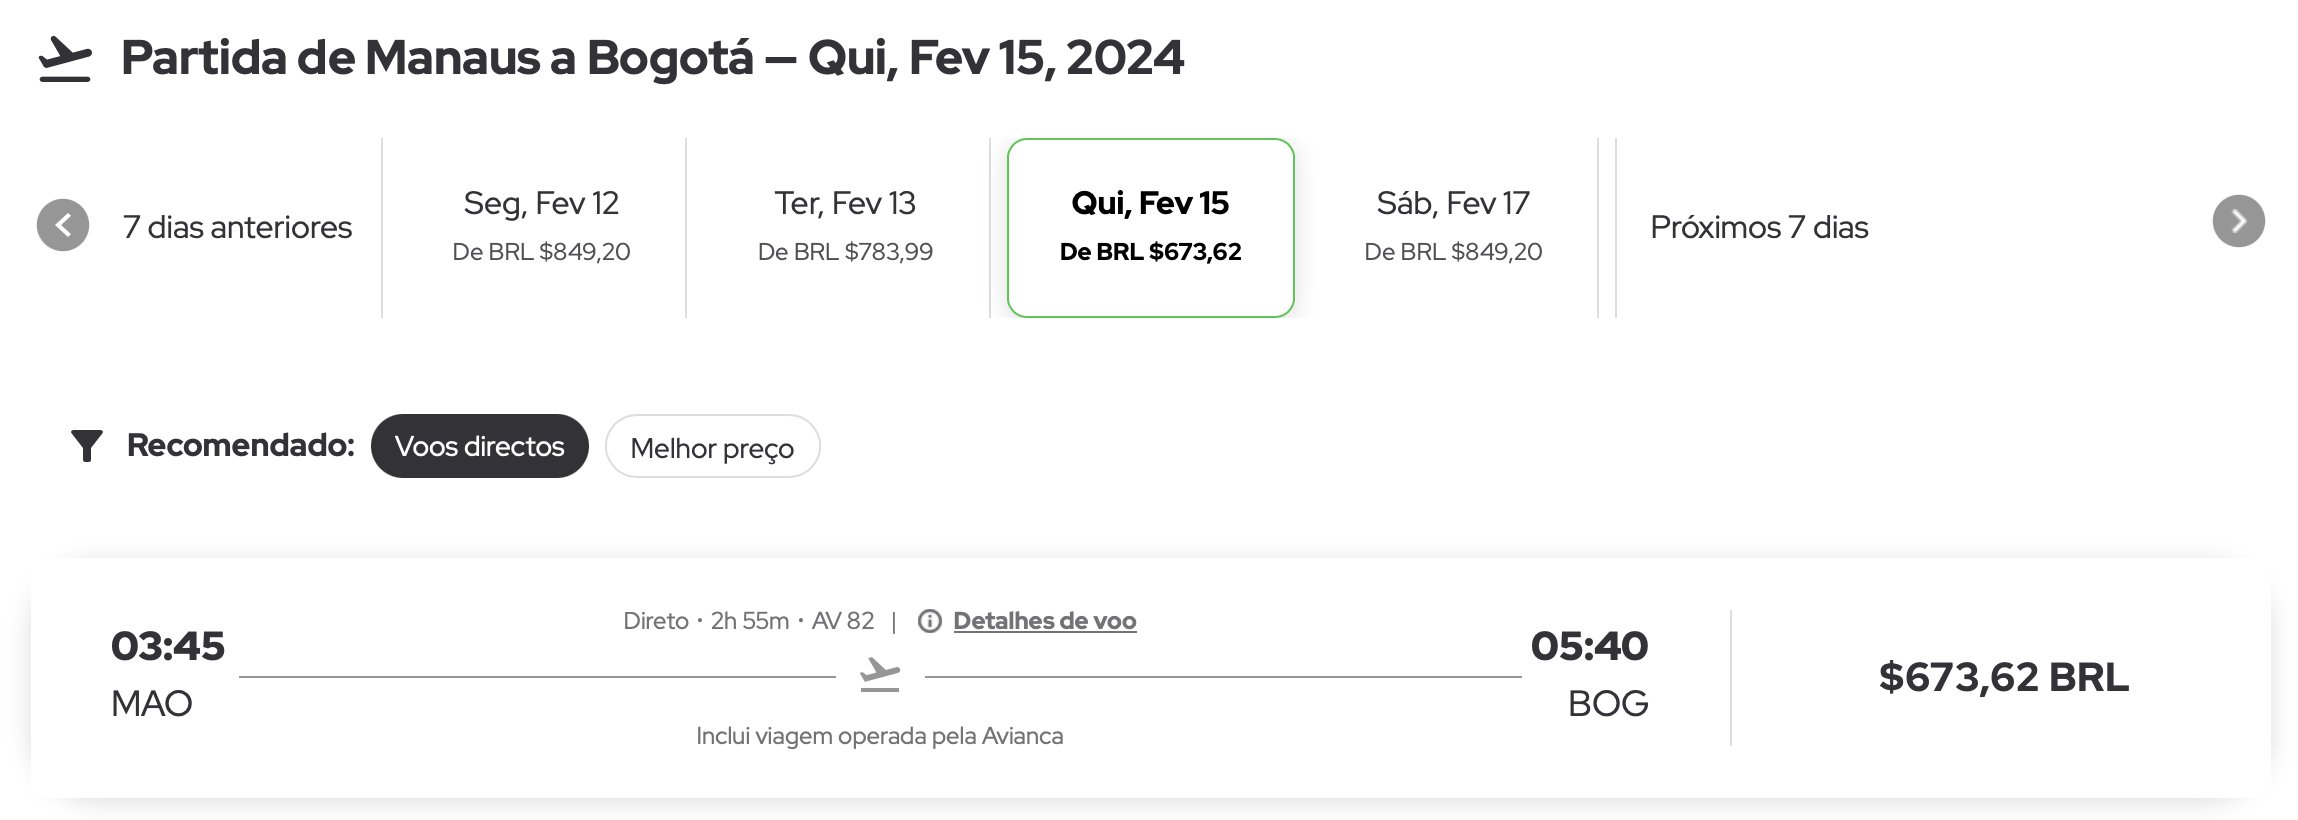Image resolution: width=2298 pixels, height=820 pixels.
Task: Click the 7 dias anteriores label
Action: (x=237, y=227)
